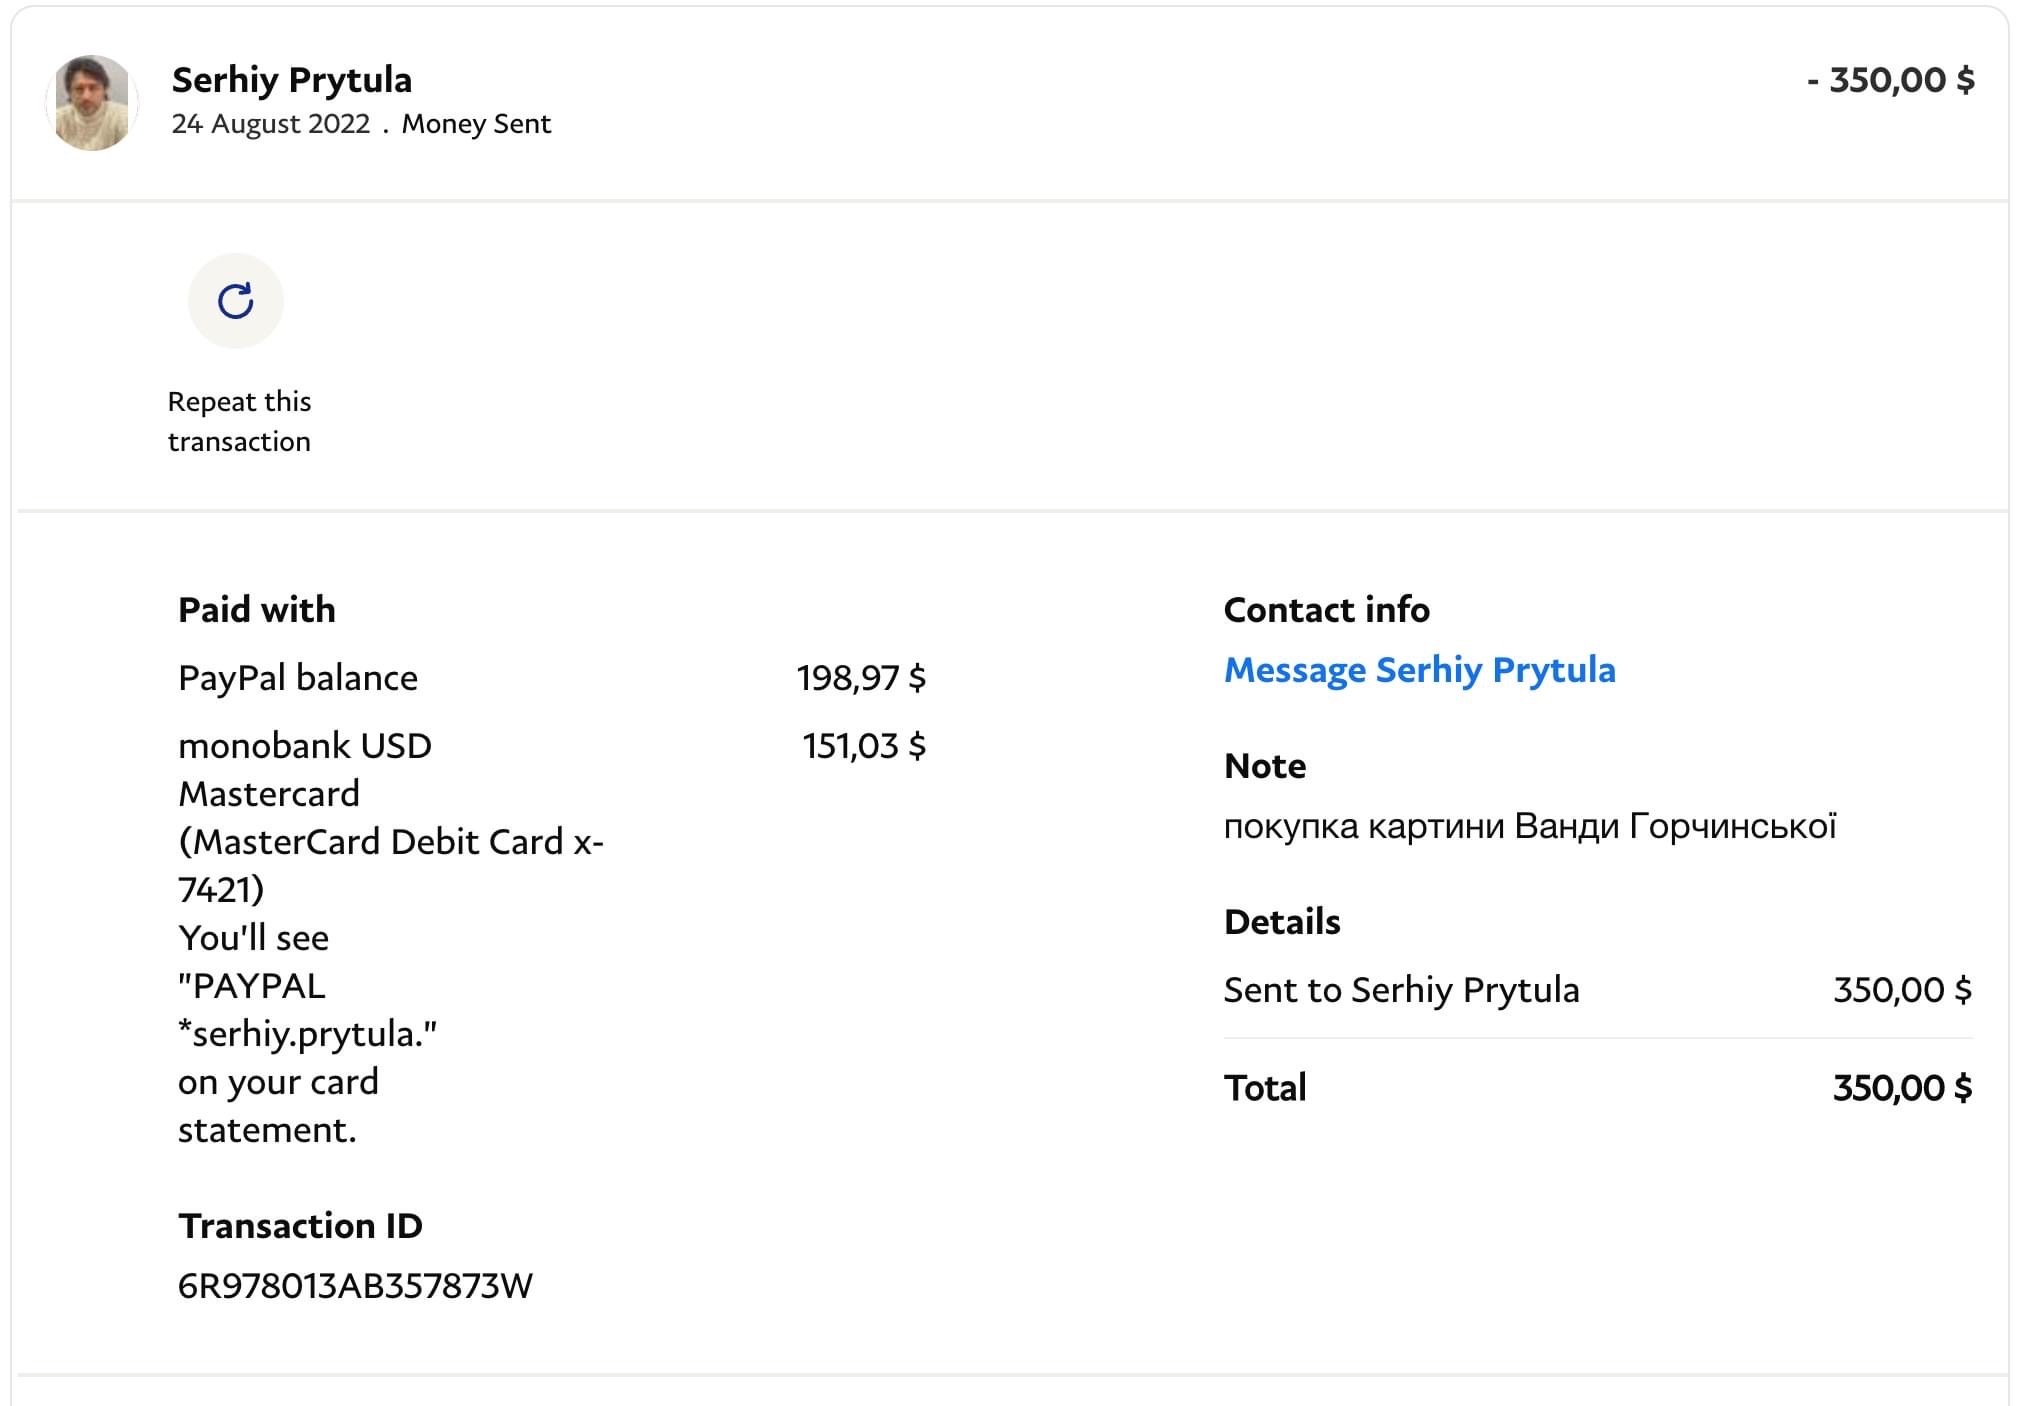Viewport: 2038px width, 1406px height.
Task: Click the 'Contact info' heading
Action: click(x=1326, y=610)
